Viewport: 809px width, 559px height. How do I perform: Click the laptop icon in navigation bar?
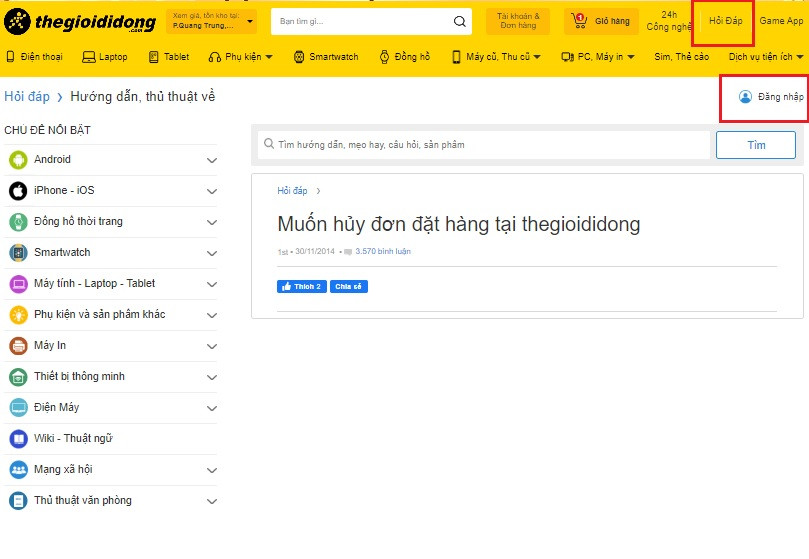click(x=89, y=57)
